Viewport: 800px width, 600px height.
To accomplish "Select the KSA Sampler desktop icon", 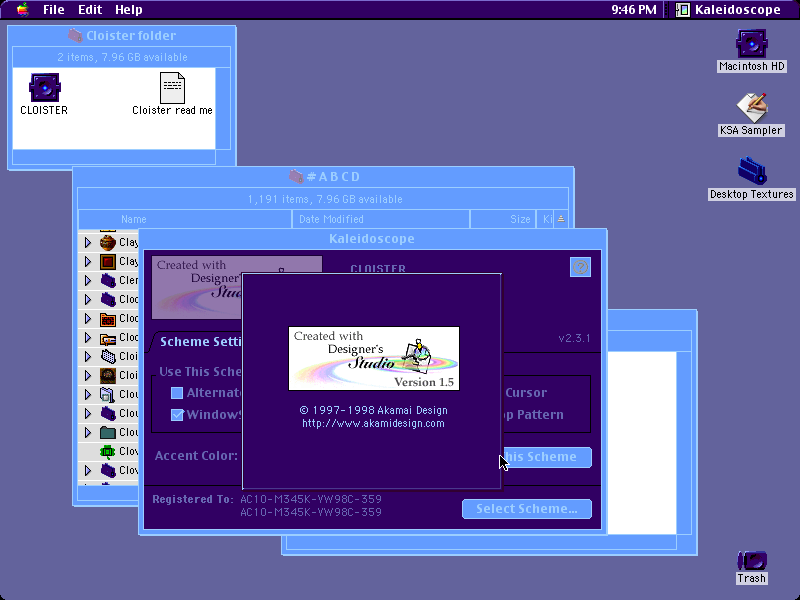I will (x=752, y=107).
